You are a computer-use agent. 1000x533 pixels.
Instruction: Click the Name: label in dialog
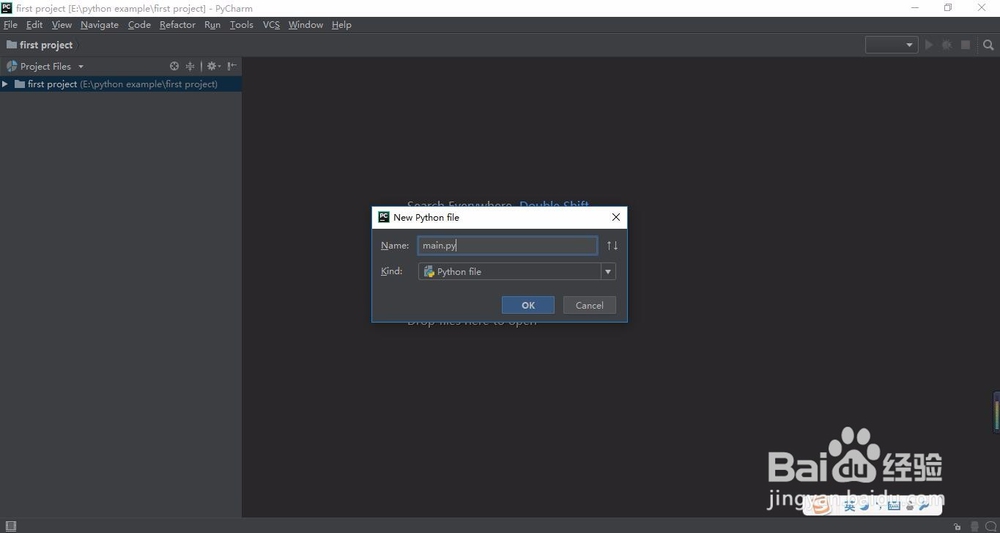(395, 245)
